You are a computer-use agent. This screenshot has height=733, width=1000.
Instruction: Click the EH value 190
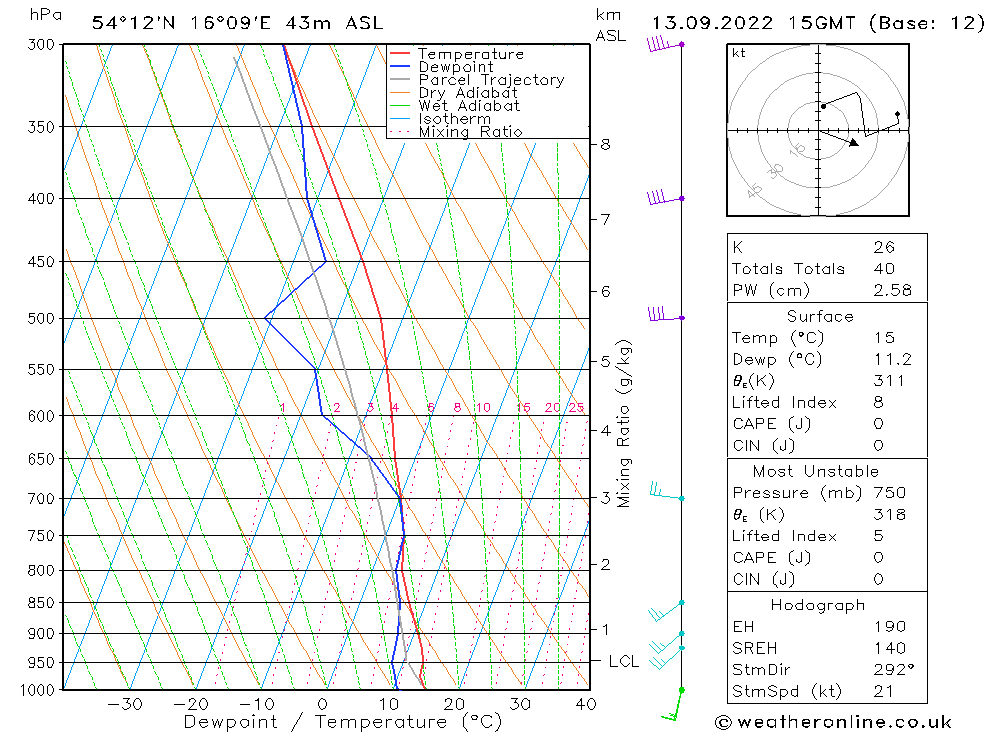tap(890, 626)
